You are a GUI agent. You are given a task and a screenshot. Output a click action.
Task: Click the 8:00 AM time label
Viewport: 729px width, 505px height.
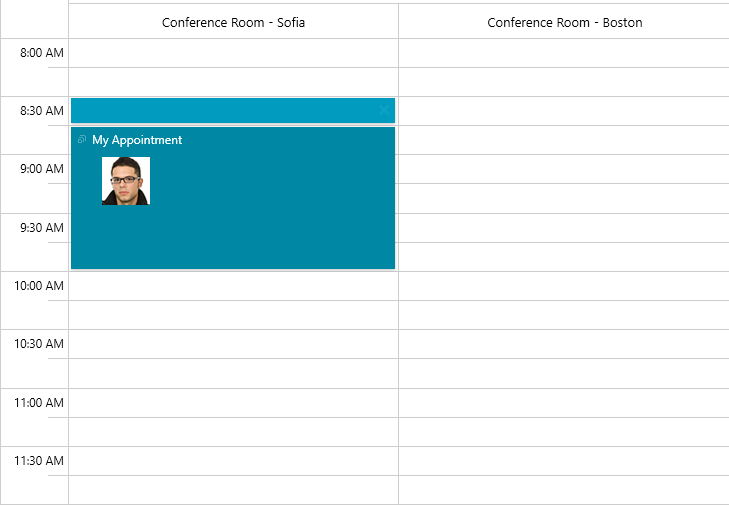coord(42,52)
